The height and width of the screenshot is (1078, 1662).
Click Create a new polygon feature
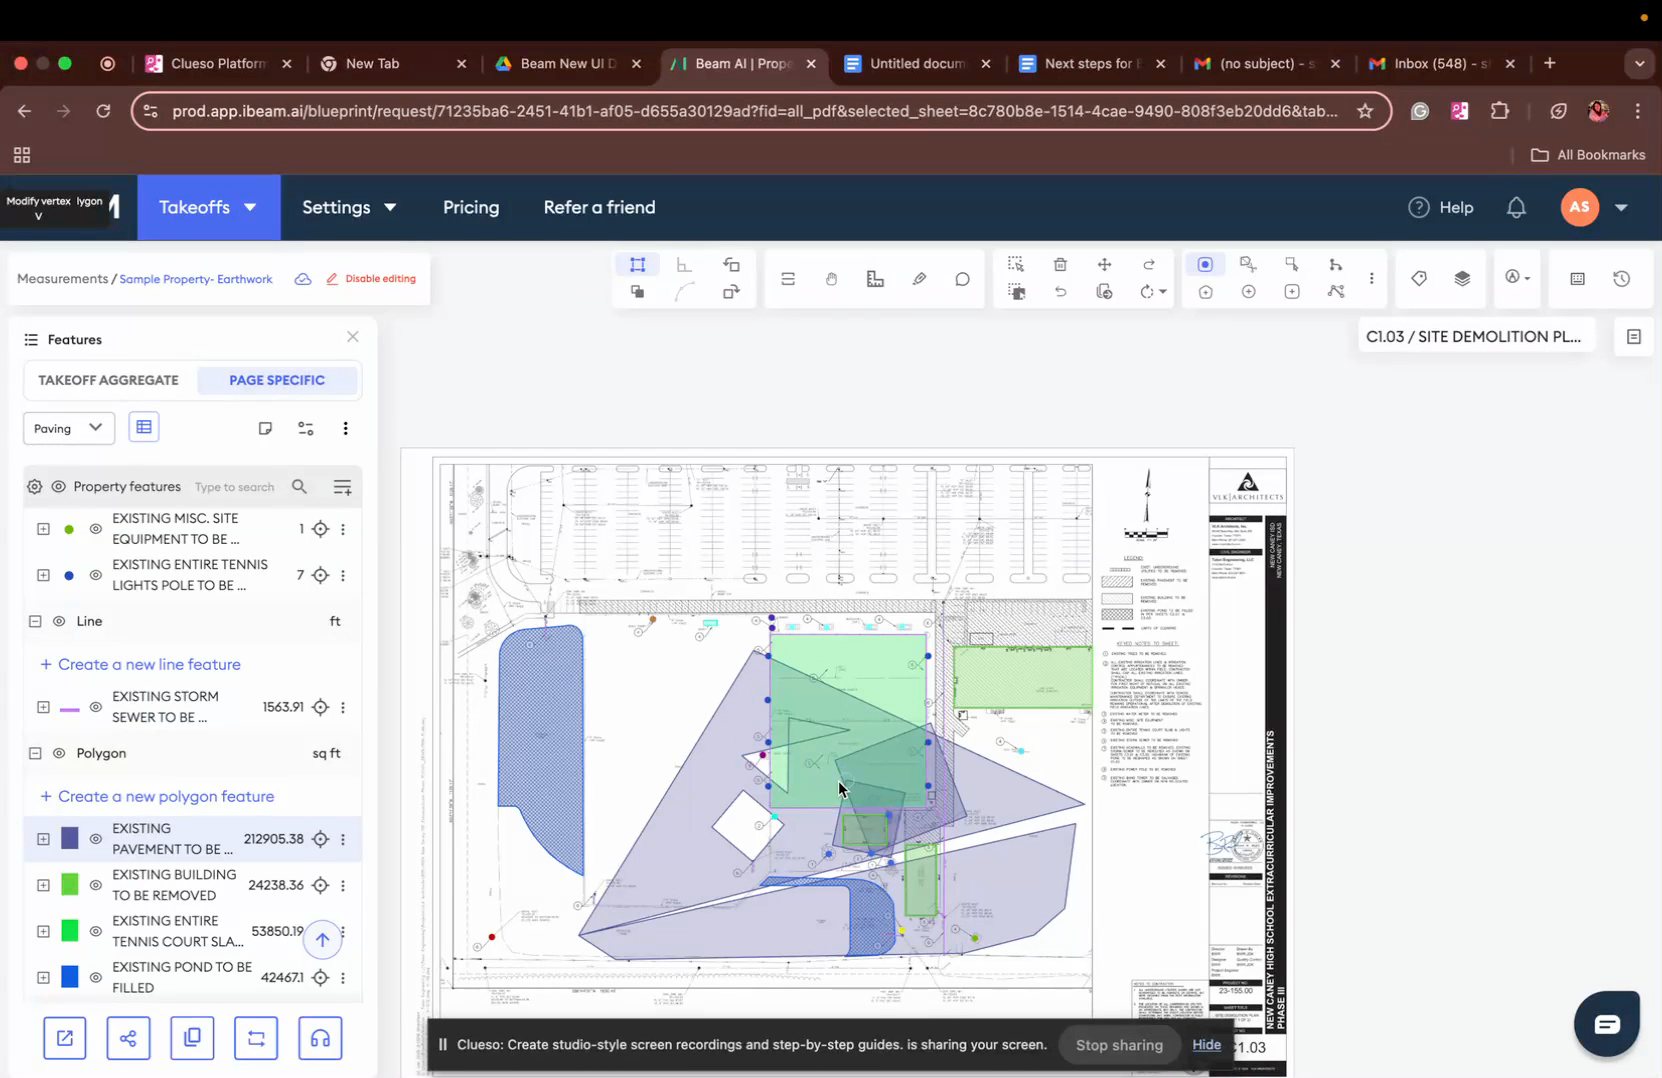pos(156,796)
